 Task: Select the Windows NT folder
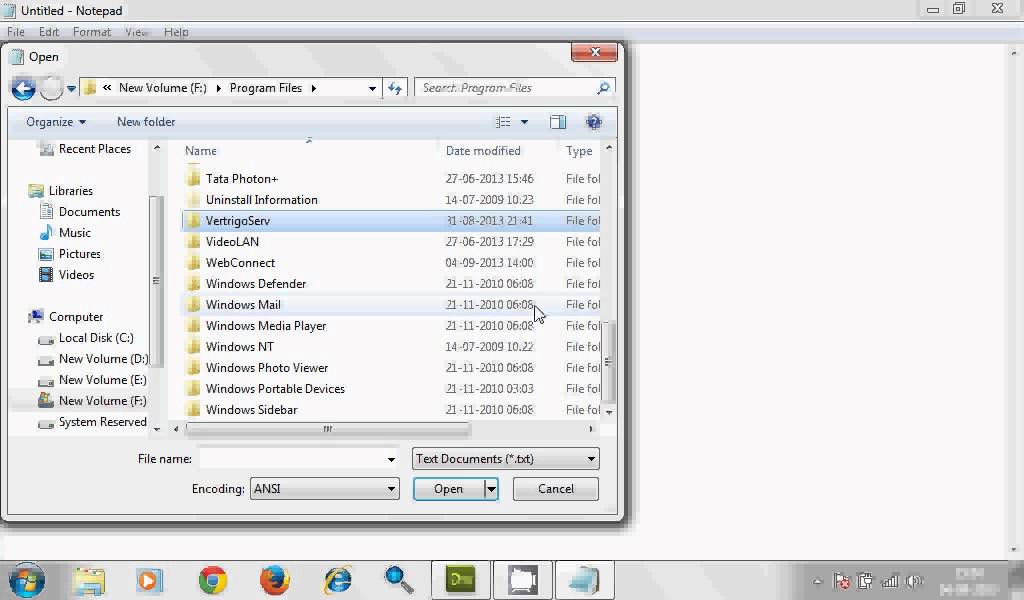point(391,347)
